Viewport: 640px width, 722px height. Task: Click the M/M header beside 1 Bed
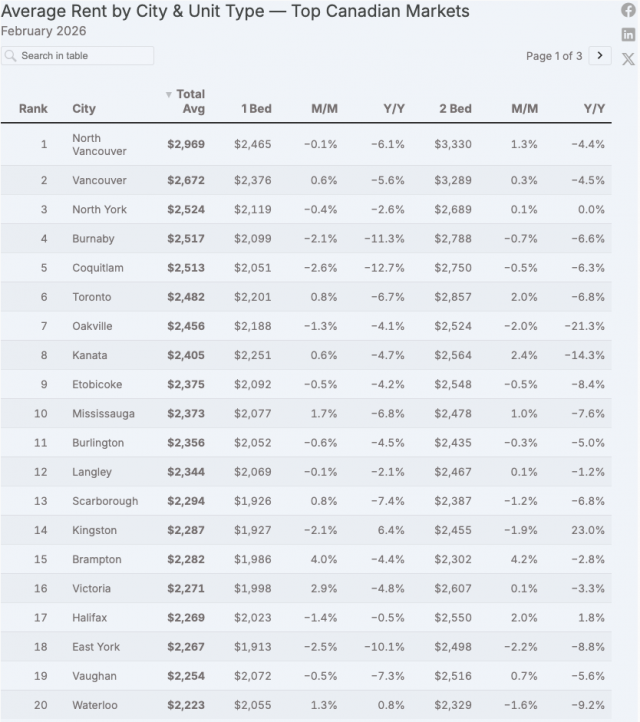pos(324,108)
